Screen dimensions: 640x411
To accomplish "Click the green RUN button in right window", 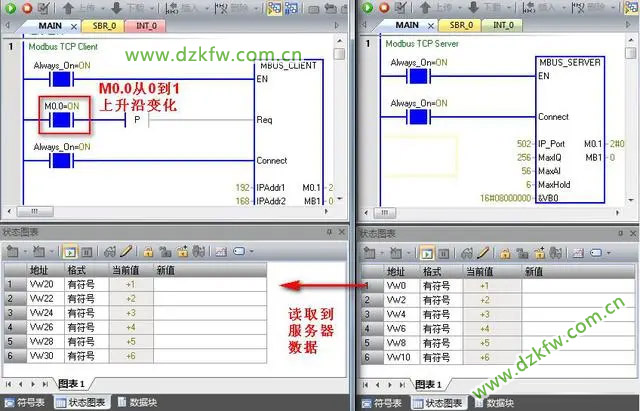I will (367, 8).
